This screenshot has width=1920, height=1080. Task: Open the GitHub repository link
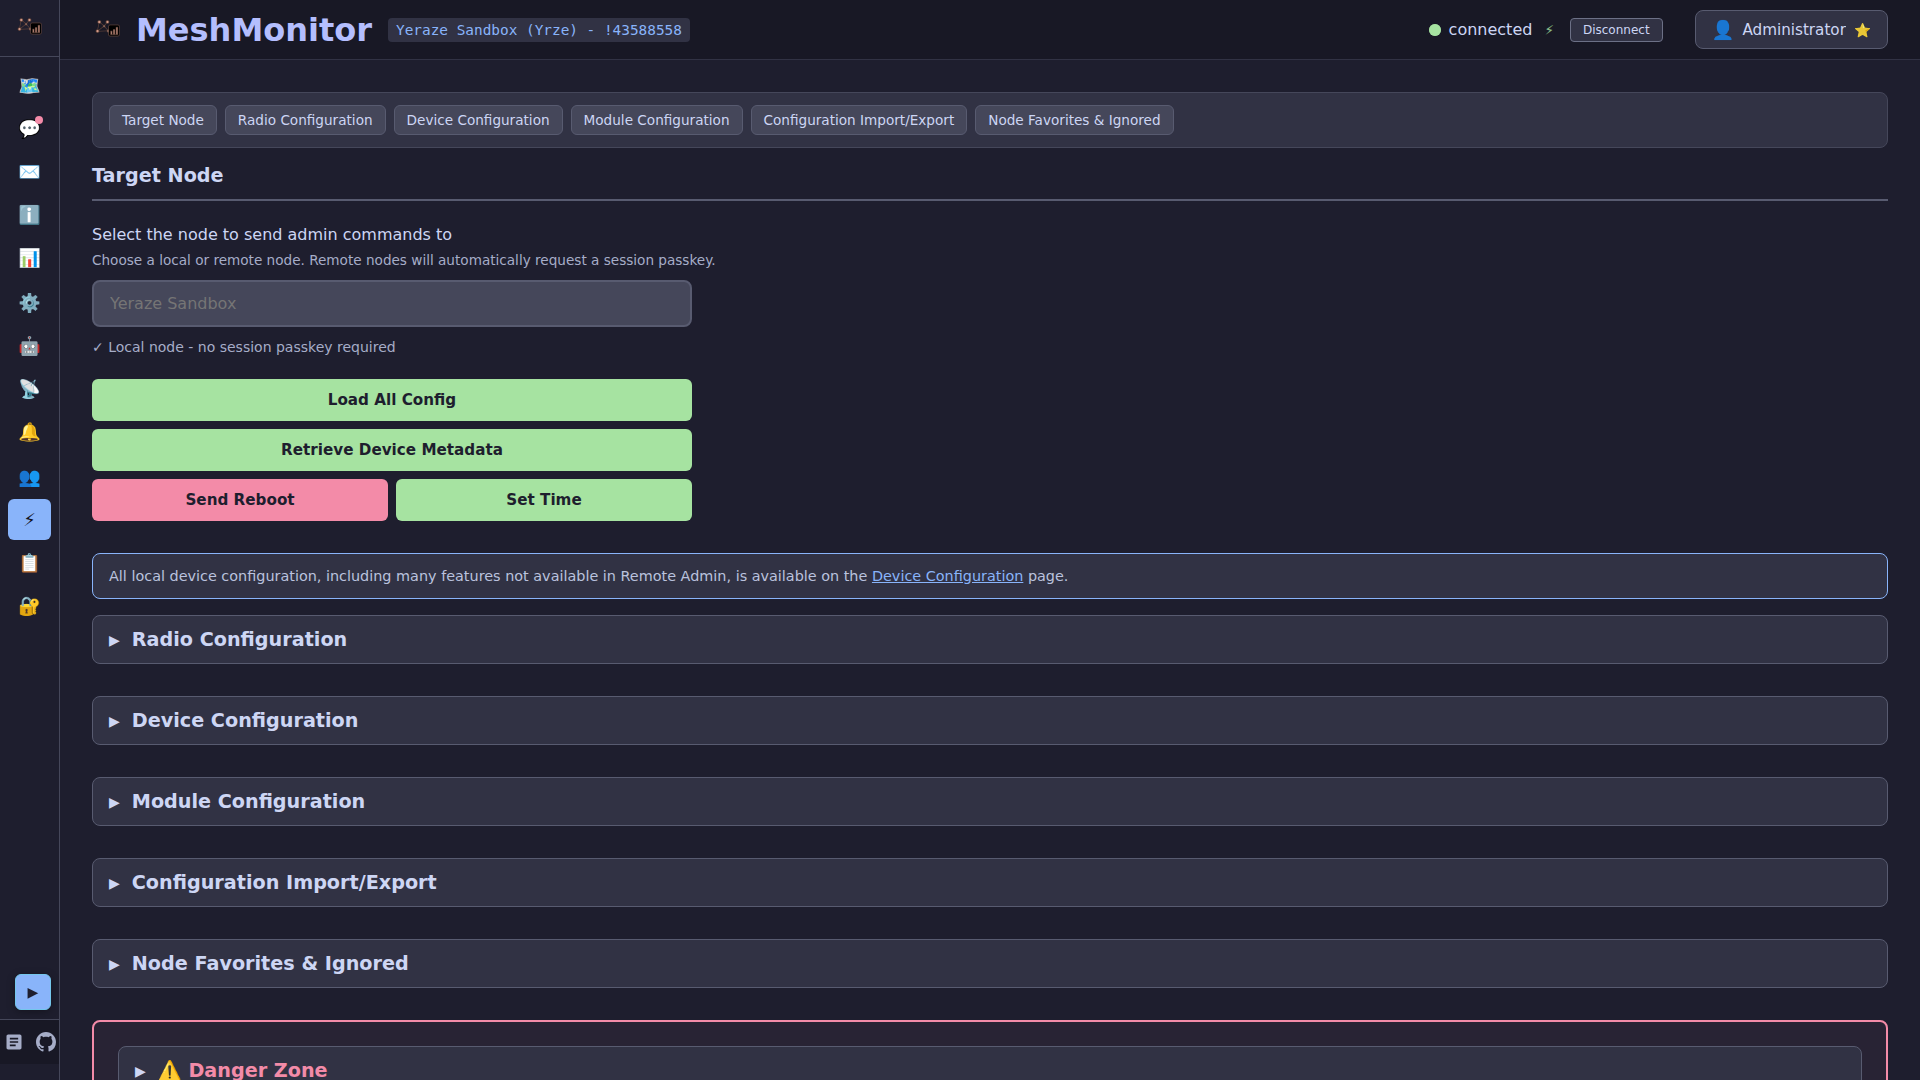[x=46, y=1043]
